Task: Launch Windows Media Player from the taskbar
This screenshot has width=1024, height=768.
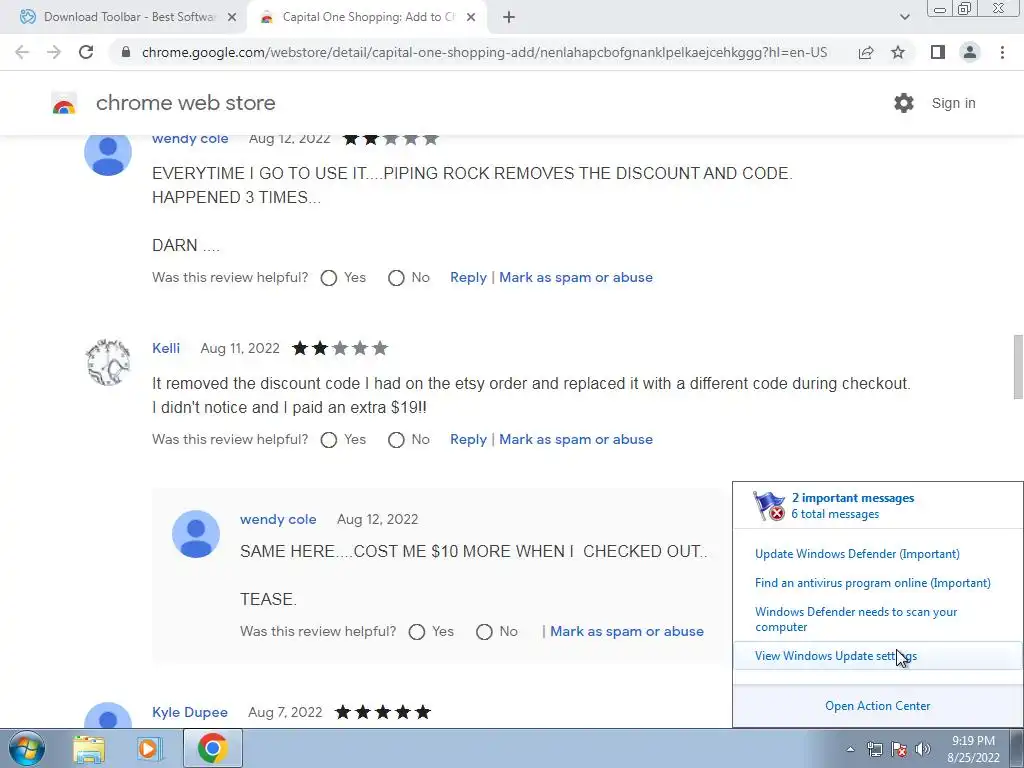Action: (x=148, y=748)
